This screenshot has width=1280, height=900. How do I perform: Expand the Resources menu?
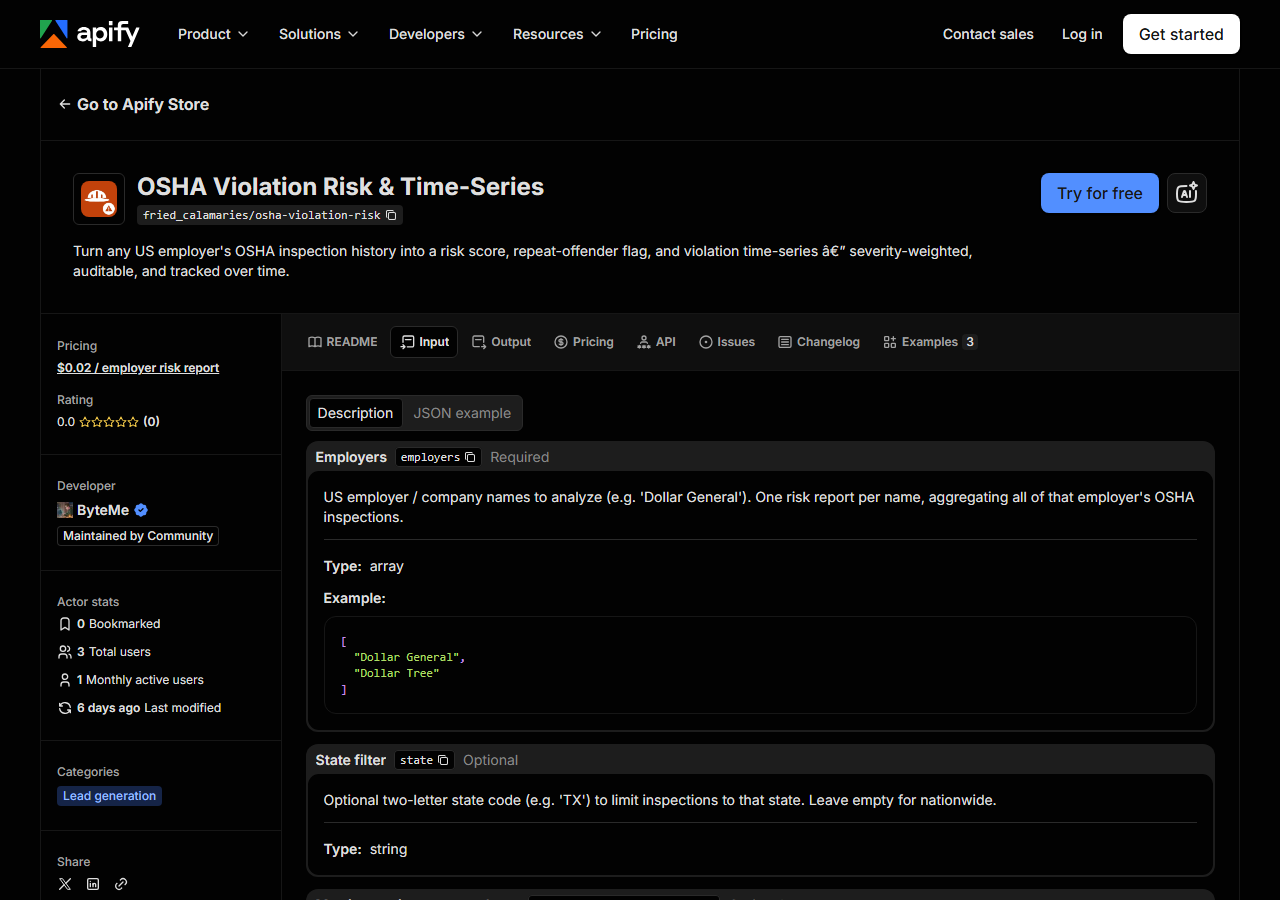tap(557, 34)
